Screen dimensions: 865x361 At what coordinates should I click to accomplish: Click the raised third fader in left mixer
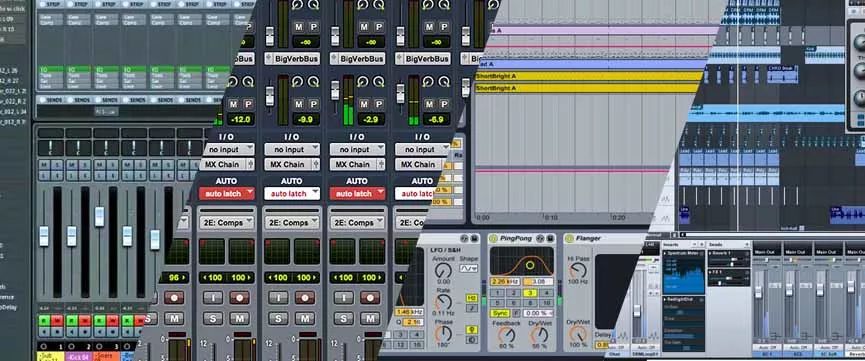(99, 217)
